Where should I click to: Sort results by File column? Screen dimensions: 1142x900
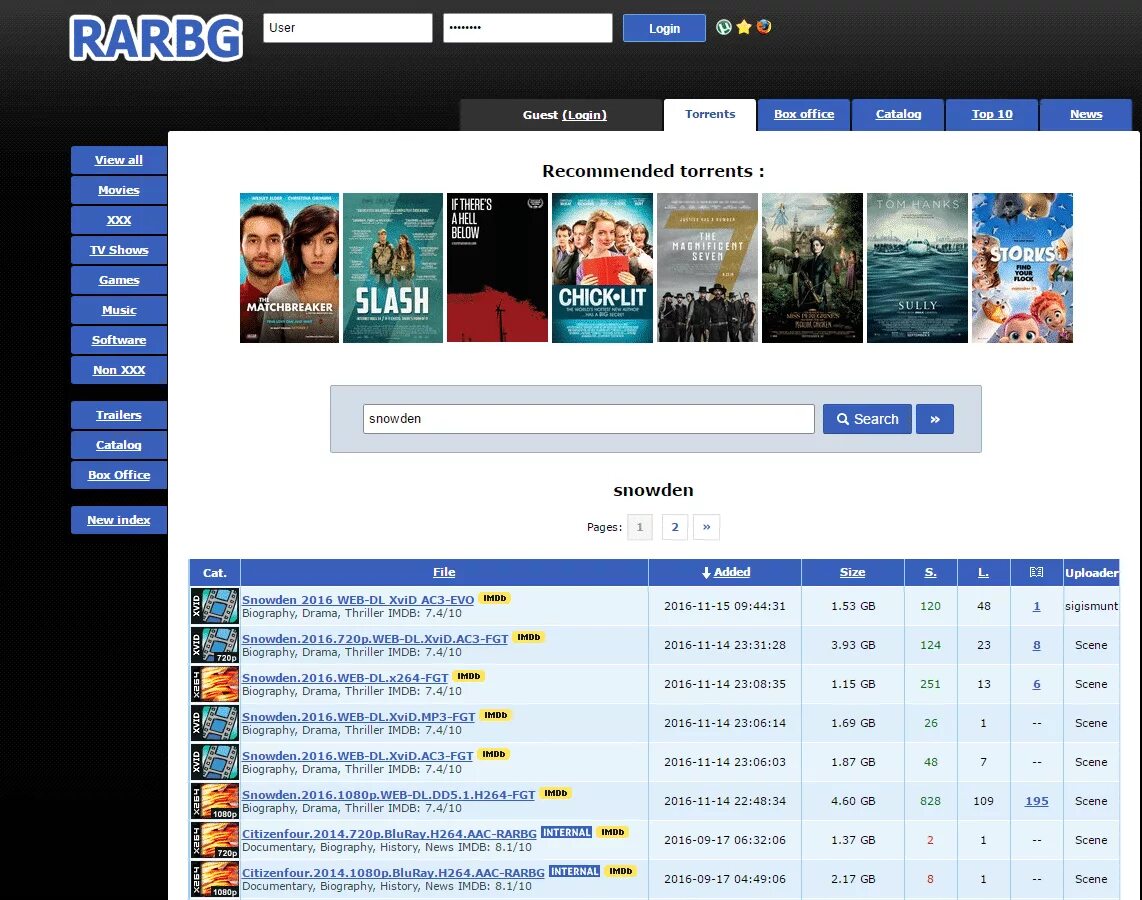(x=444, y=572)
